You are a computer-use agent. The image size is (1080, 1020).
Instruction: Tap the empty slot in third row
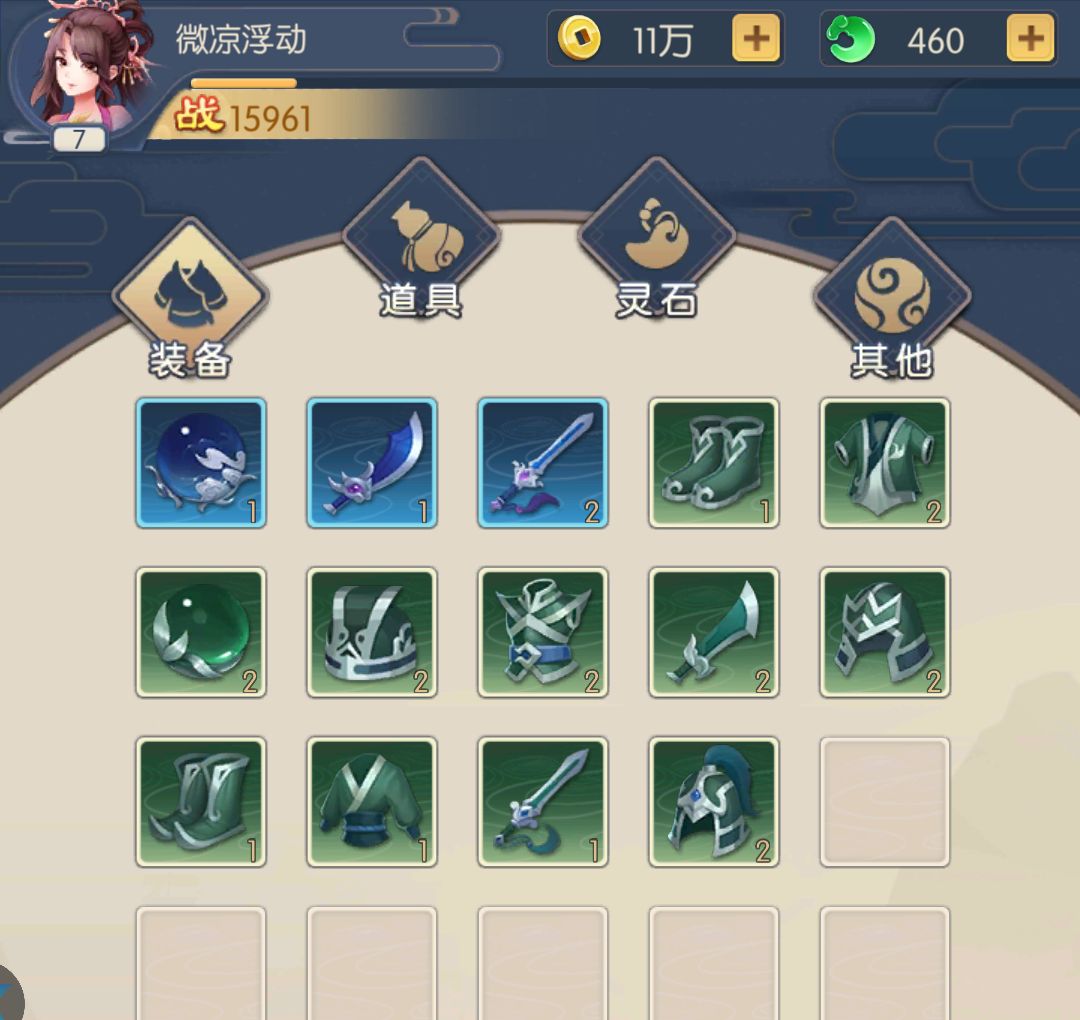(x=885, y=802)
